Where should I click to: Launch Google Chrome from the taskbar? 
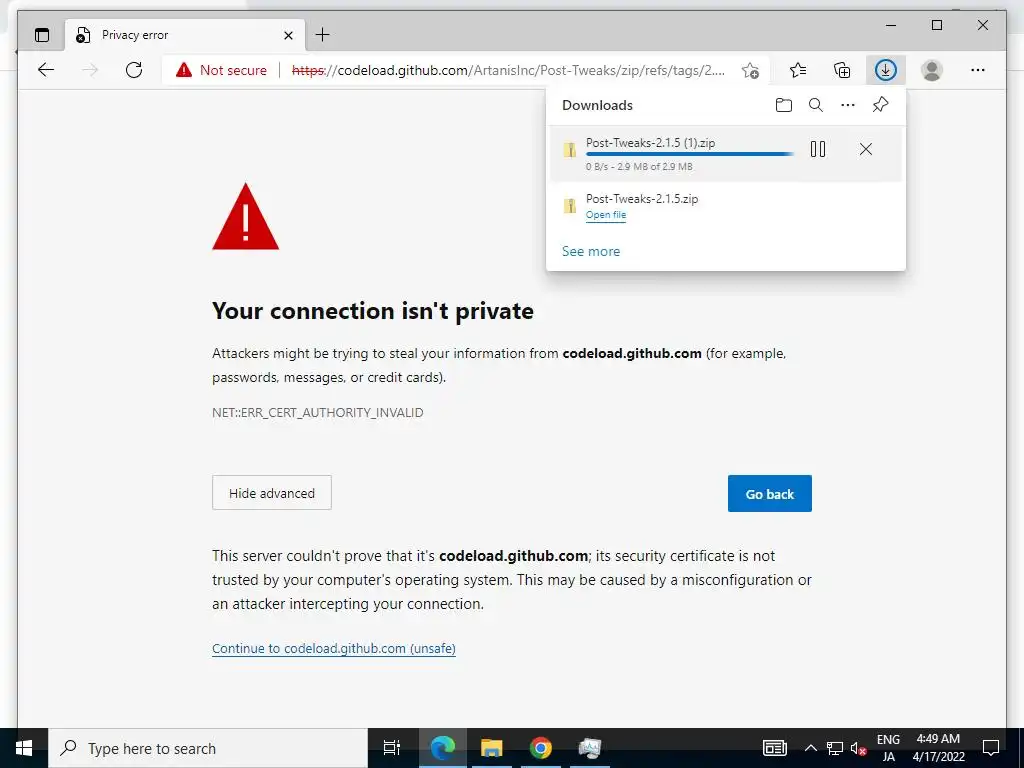pos(540,748)
